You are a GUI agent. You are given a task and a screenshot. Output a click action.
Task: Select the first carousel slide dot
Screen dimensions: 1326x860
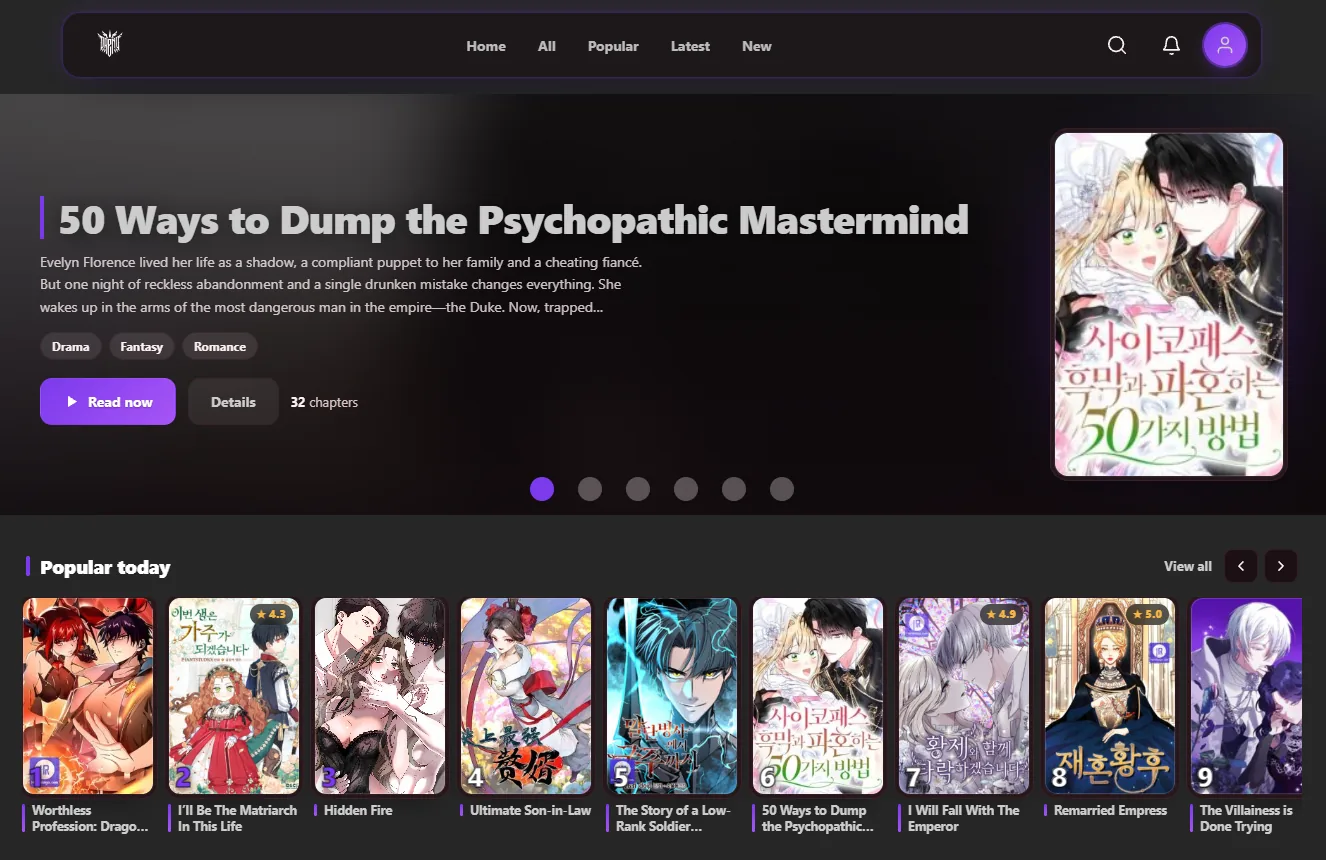[542, 488]
